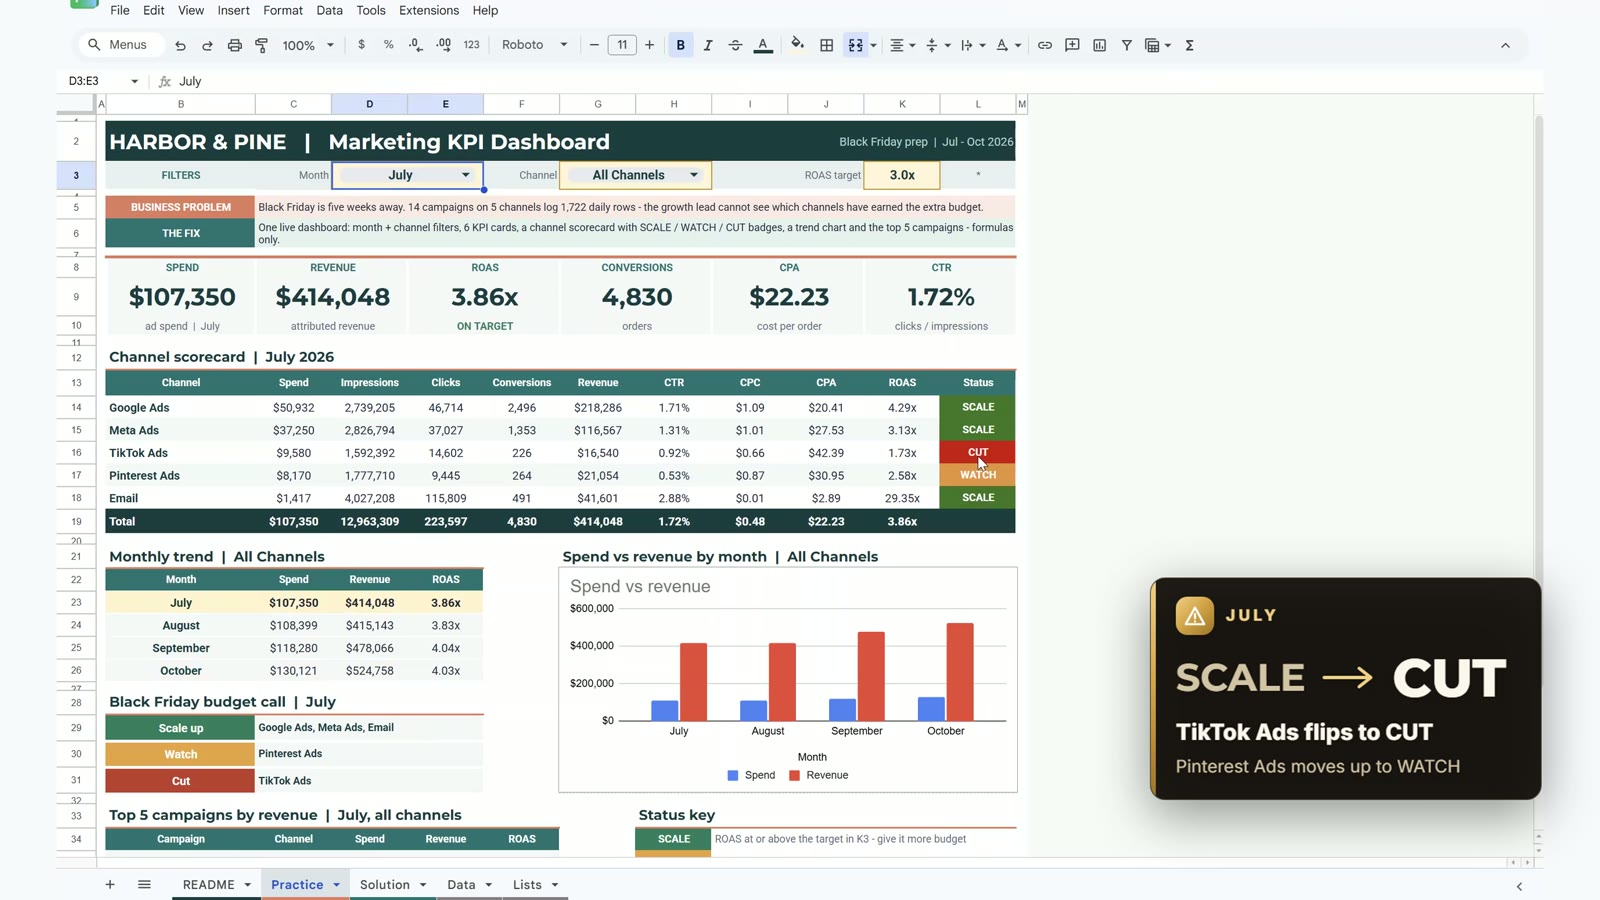Increase decimal places
Viewport: 1600px width, 900px height.
(x=443, y=45)
